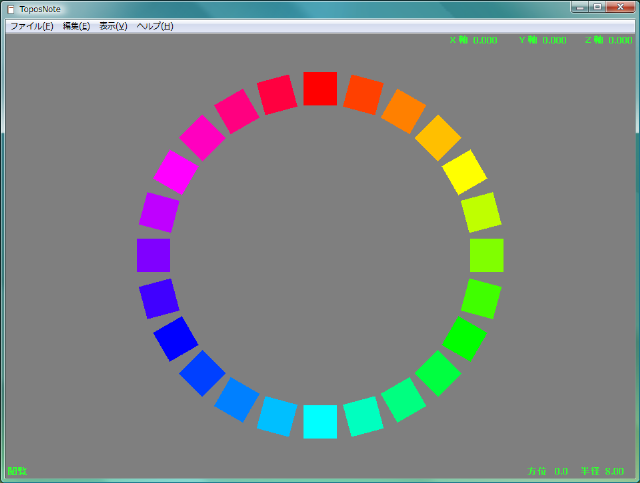Open the 表示(V) menu
Image resolution: width=640 pixels, height=483 pixels.
[x=113, y=26]
